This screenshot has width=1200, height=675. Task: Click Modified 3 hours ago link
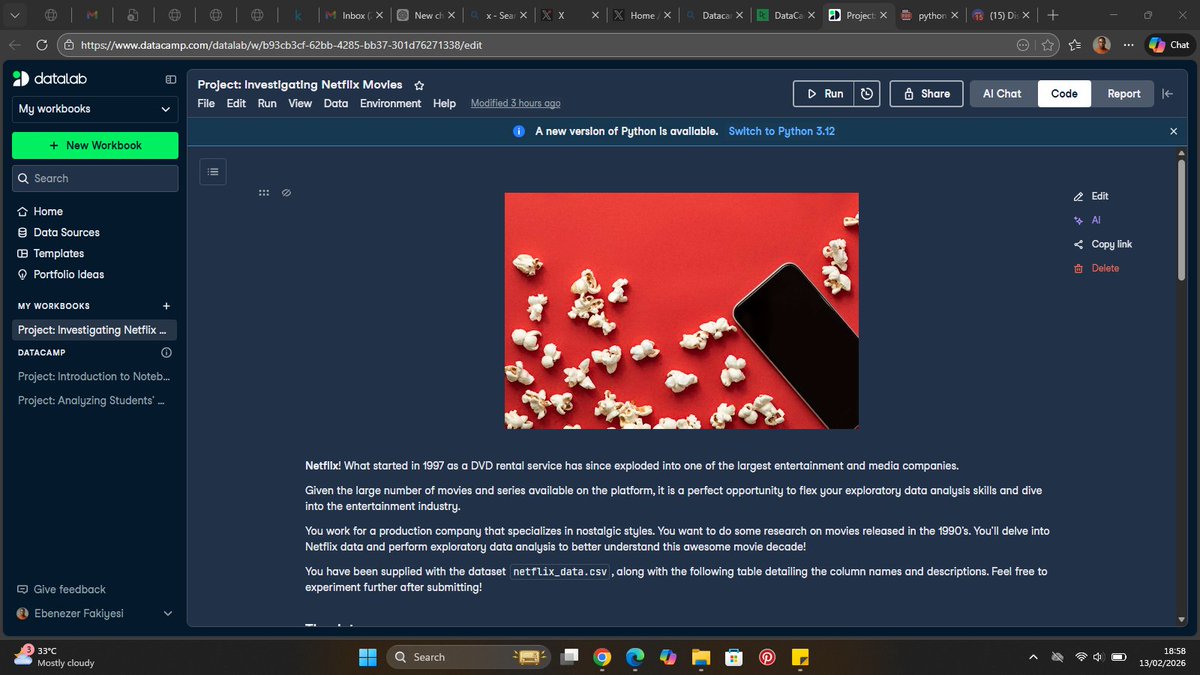click(x=515, y=103)
